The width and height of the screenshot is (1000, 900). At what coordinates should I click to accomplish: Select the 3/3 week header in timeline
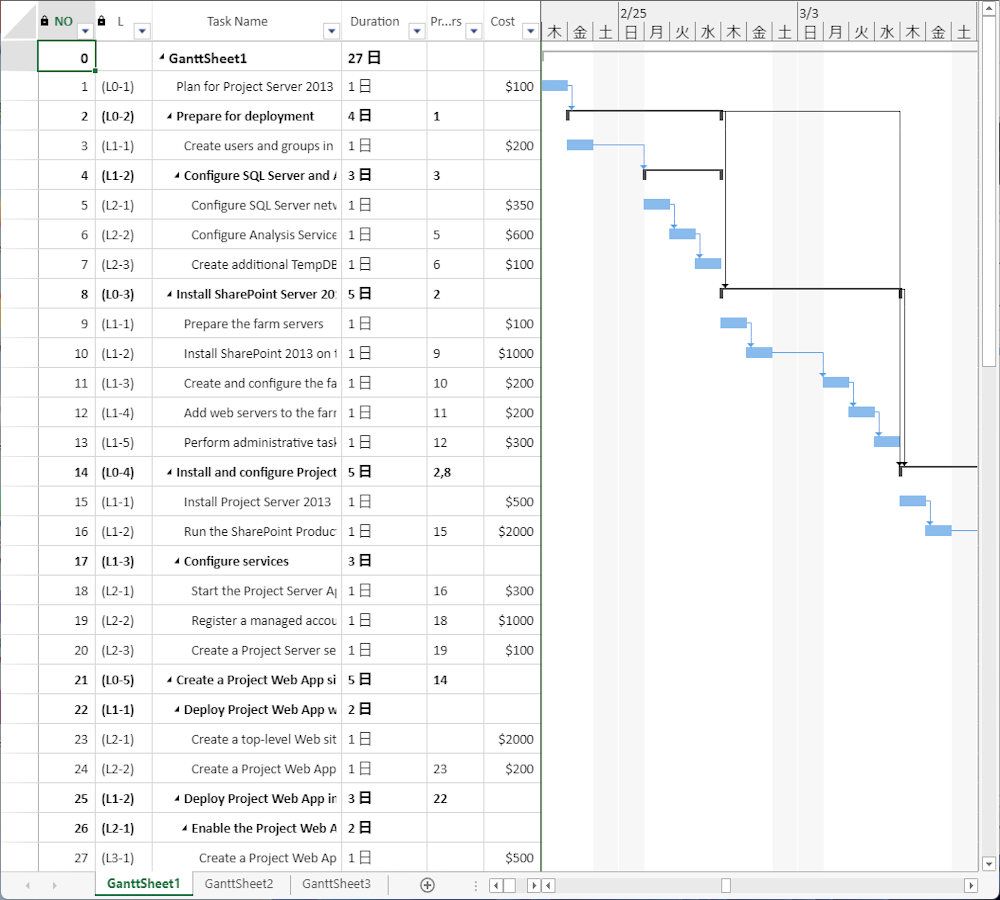(x=887, y=12)
